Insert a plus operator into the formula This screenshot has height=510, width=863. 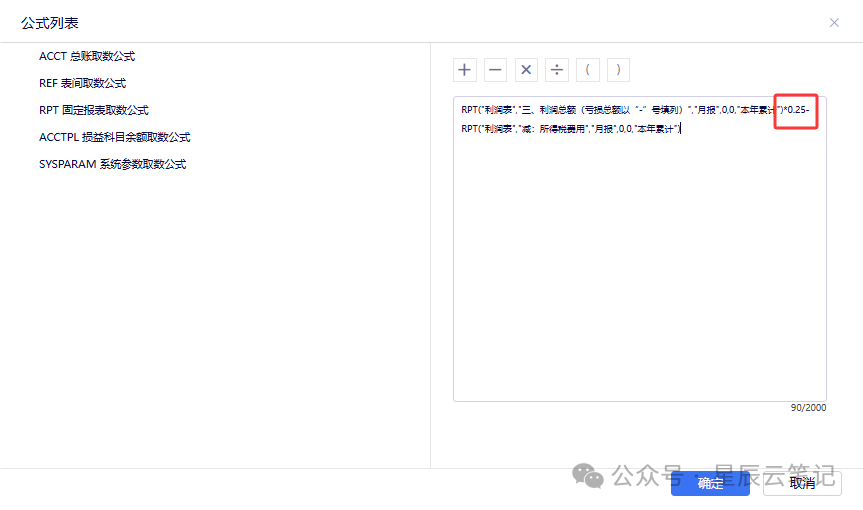(465, 70)
